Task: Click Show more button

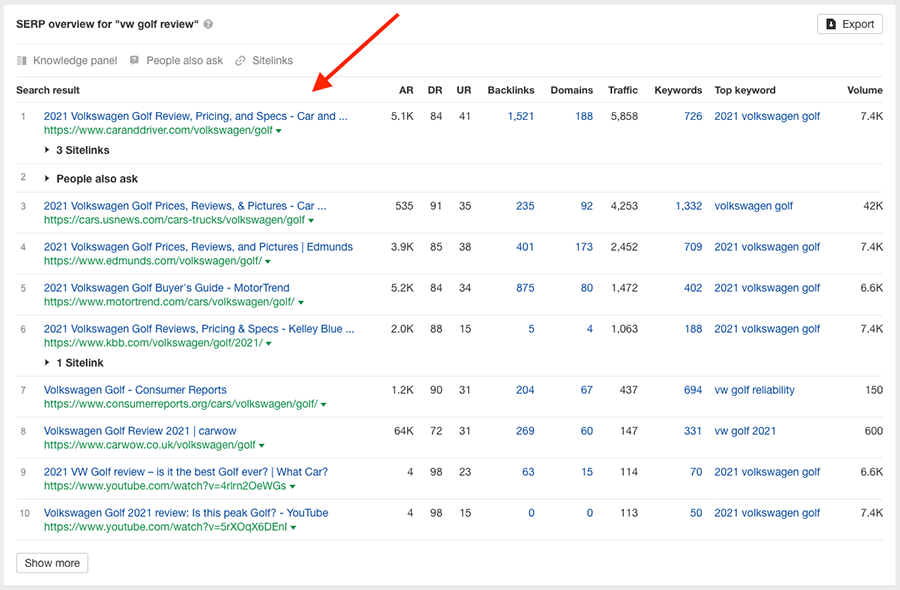Action: pyautogui.click(x=52, y=563)
